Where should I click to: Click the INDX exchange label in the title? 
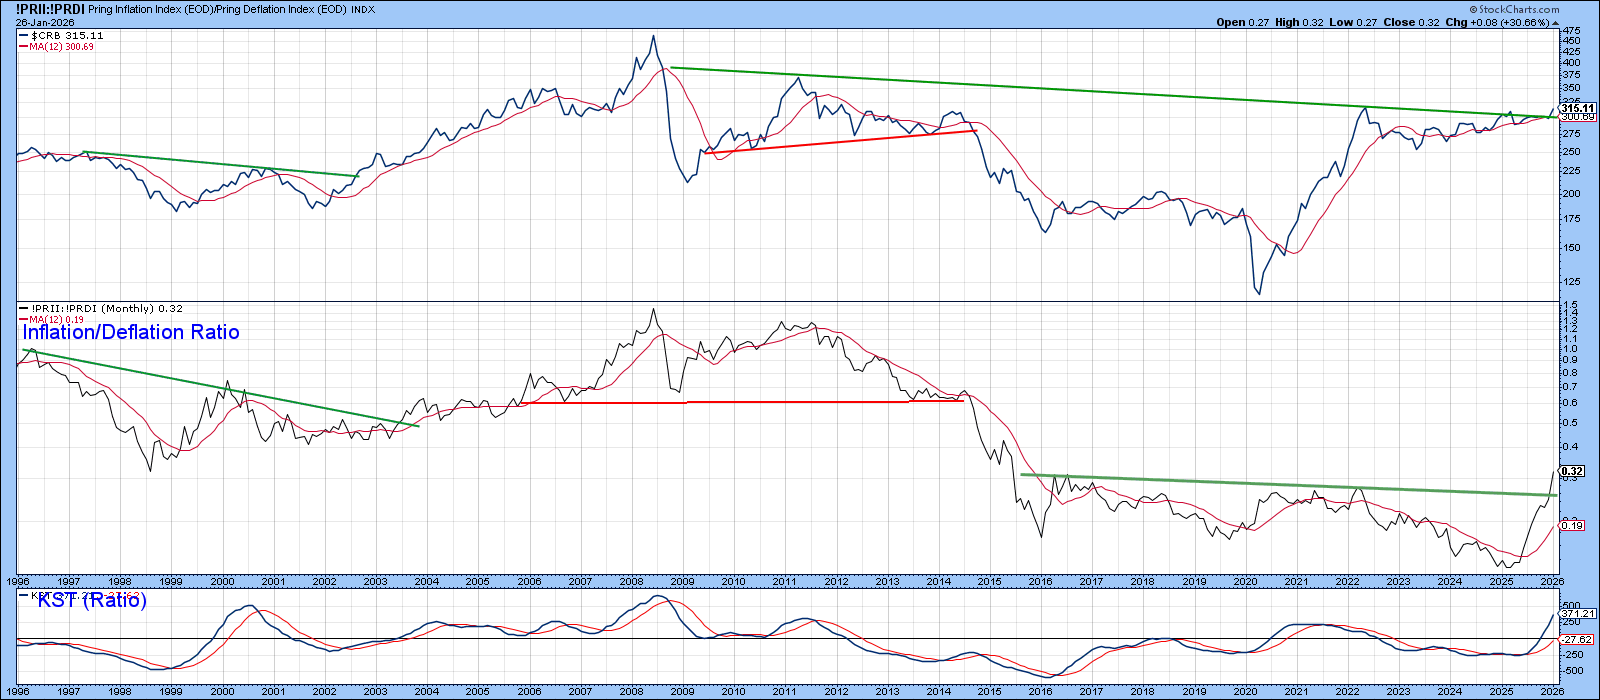point(364,9)
